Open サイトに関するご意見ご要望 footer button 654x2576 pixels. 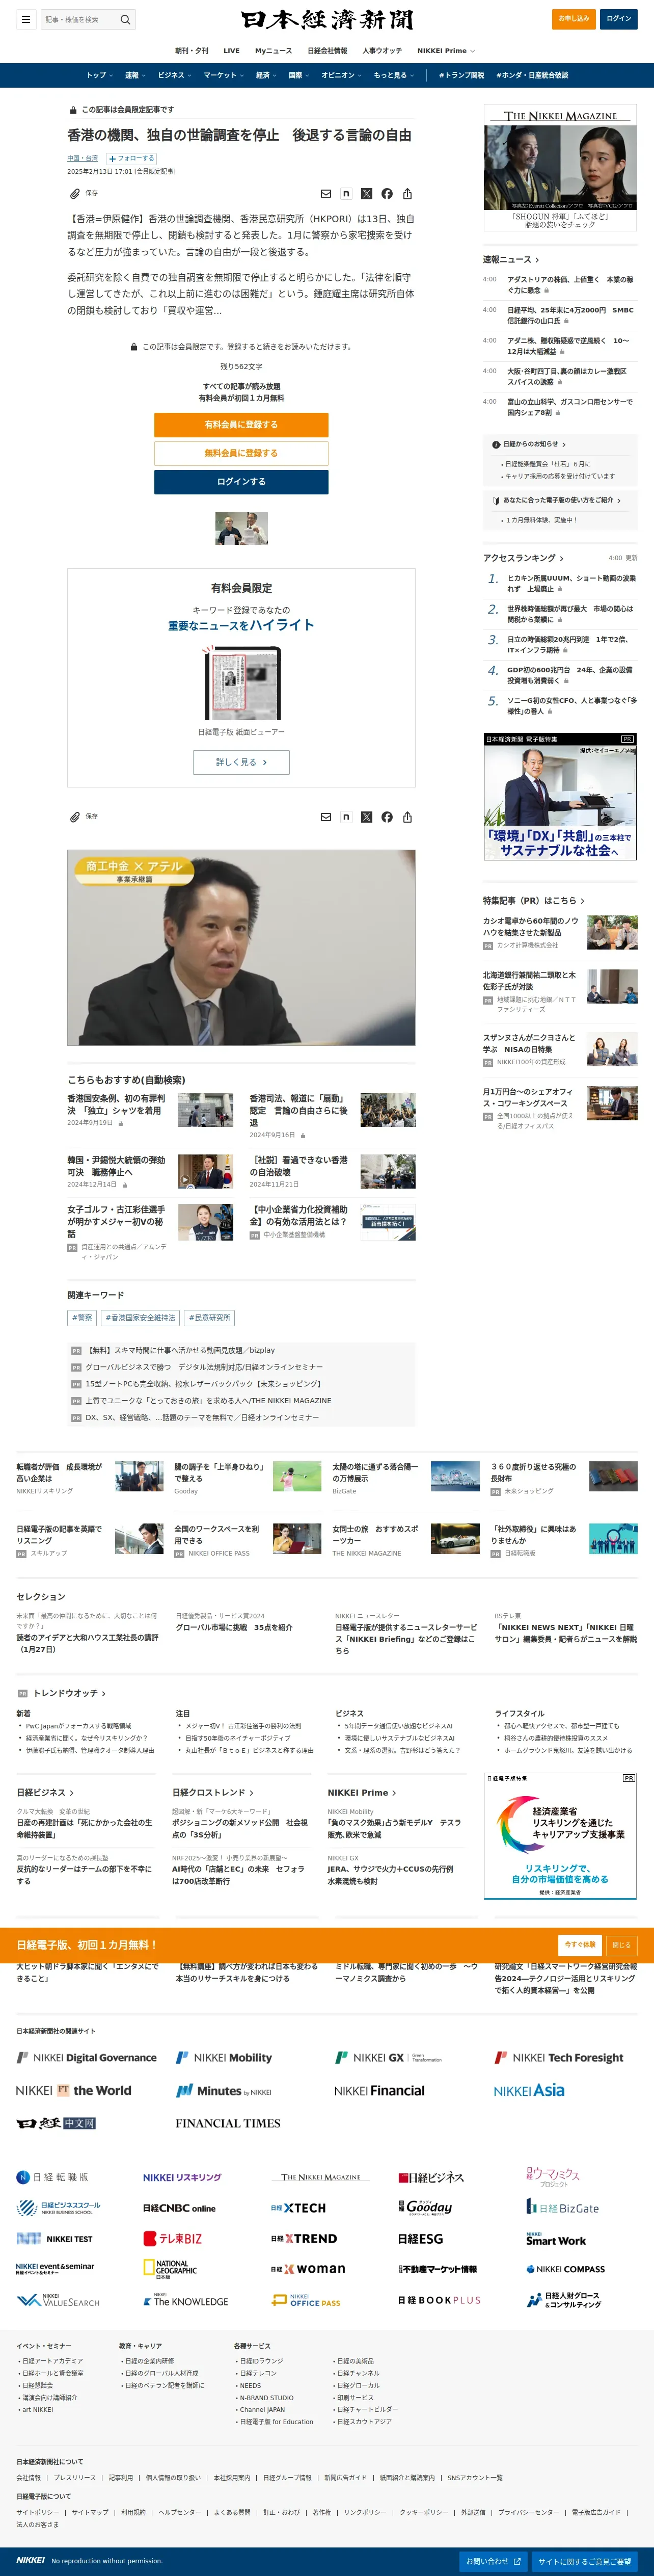coord(584,2561)
